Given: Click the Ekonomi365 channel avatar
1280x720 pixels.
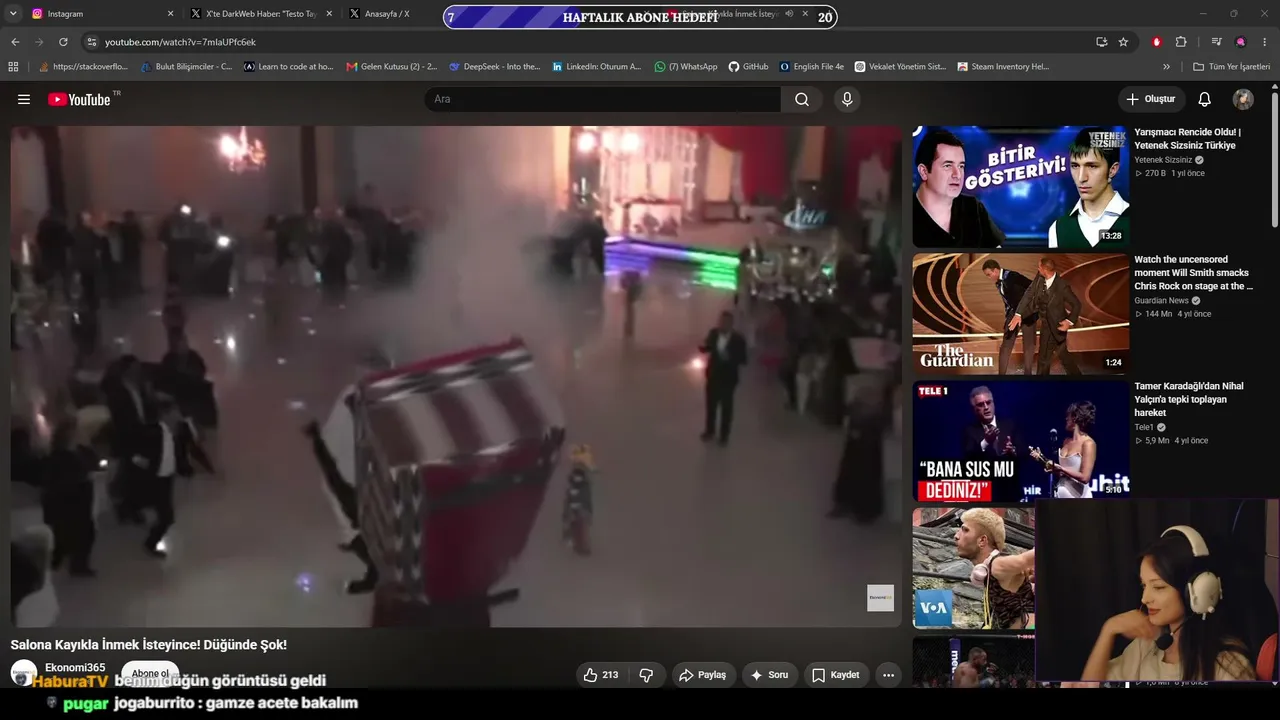Looking at the screenshot, I should tap(24, 673).
